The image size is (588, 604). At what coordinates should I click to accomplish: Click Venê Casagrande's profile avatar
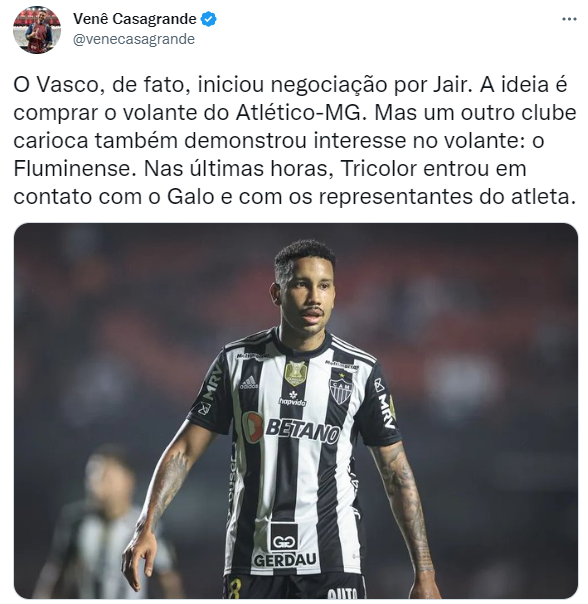point(37,30)
